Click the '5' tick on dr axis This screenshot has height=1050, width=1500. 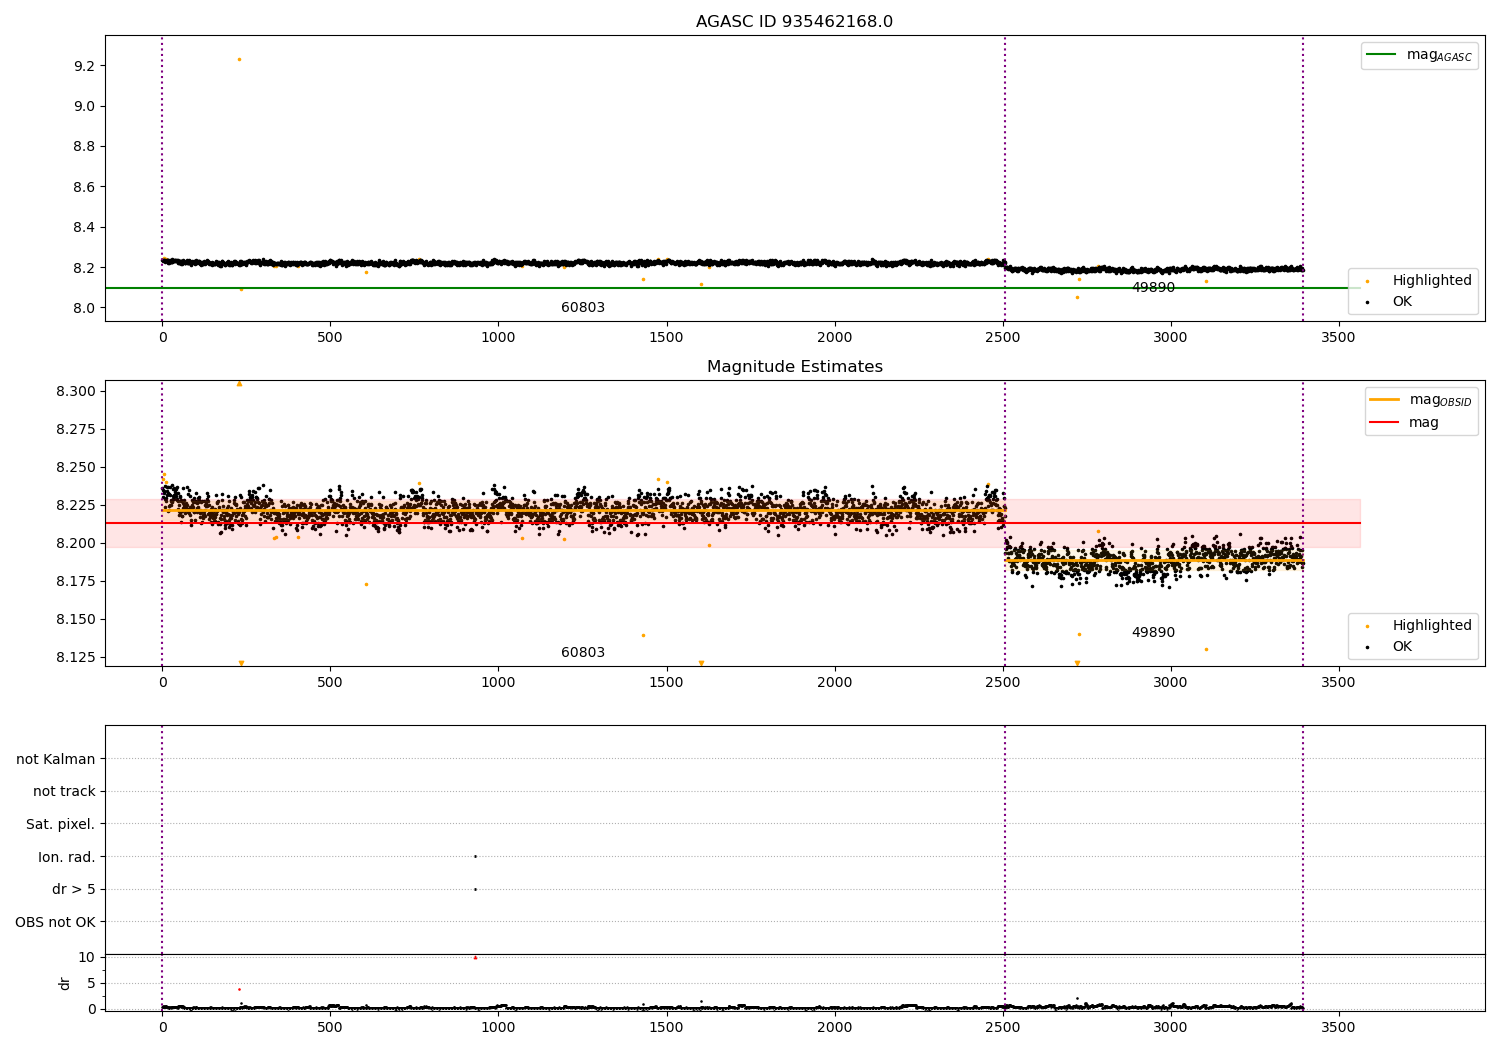(x=91, y=983)
